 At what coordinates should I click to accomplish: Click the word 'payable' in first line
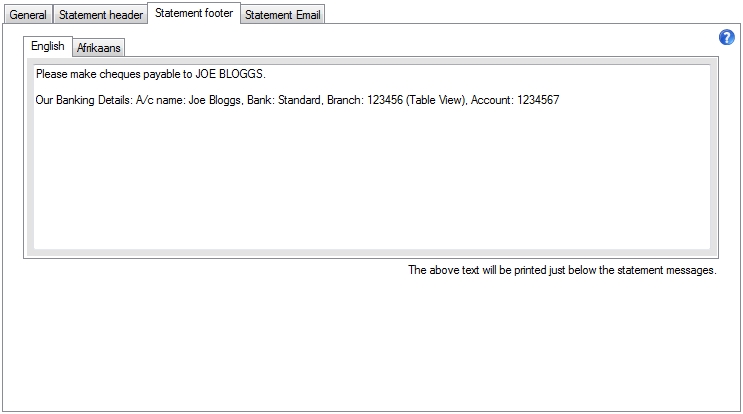point(162,74)
